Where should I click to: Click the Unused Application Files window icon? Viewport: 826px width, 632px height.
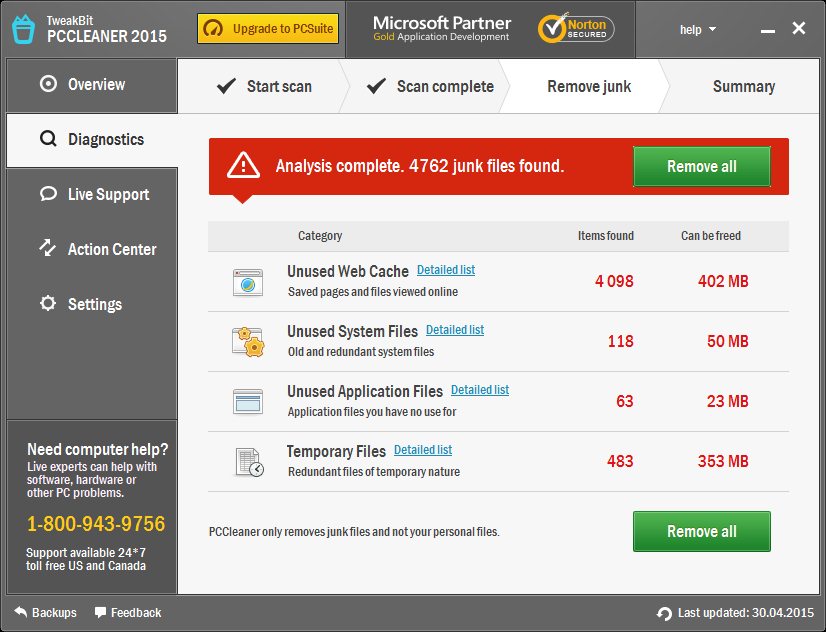[x=248, y=402]
